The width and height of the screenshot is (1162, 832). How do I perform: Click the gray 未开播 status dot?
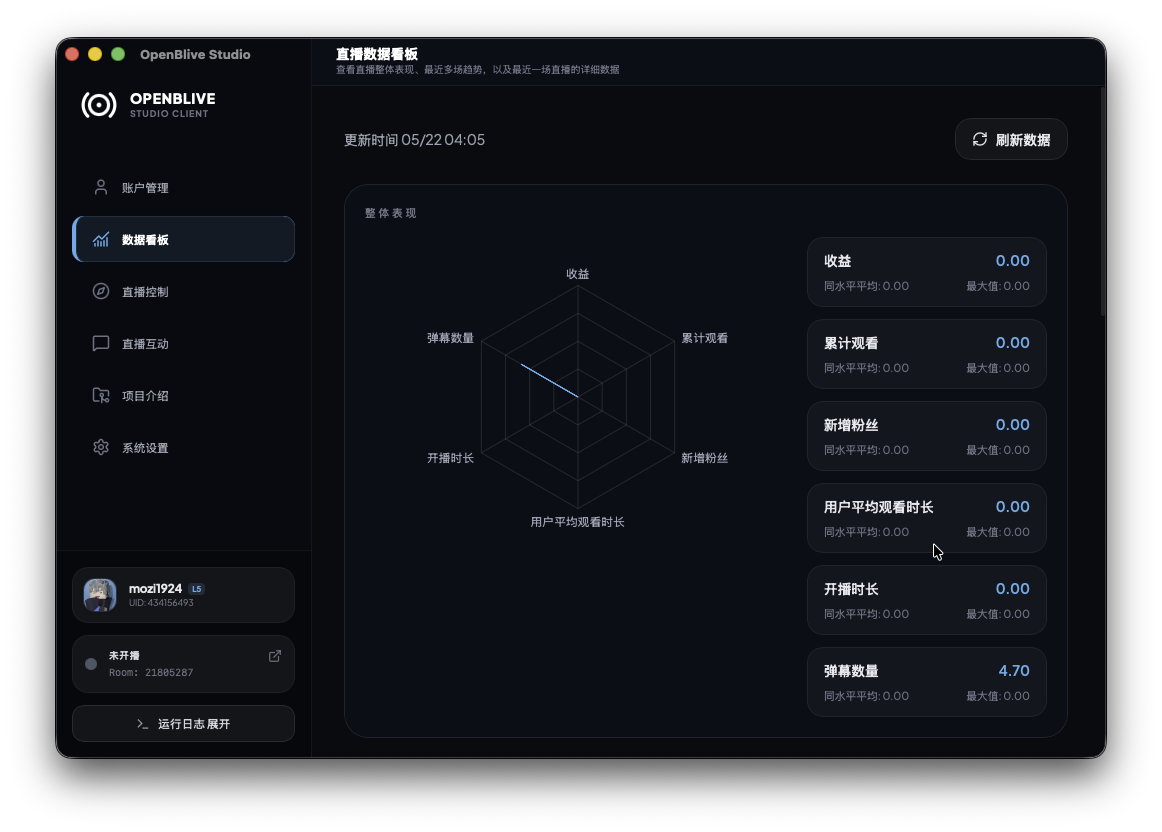coord(91,664)
